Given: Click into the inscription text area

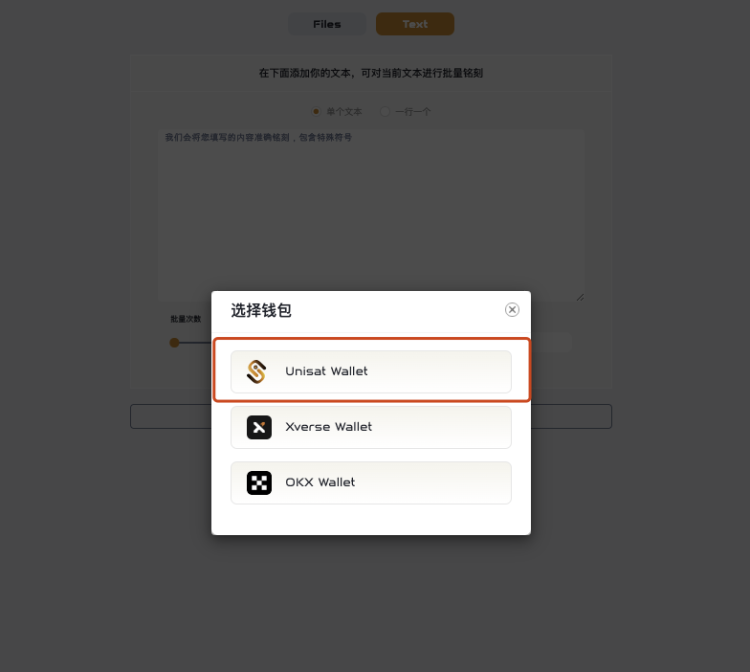Looking at the screenshot, I should [371, 215].
